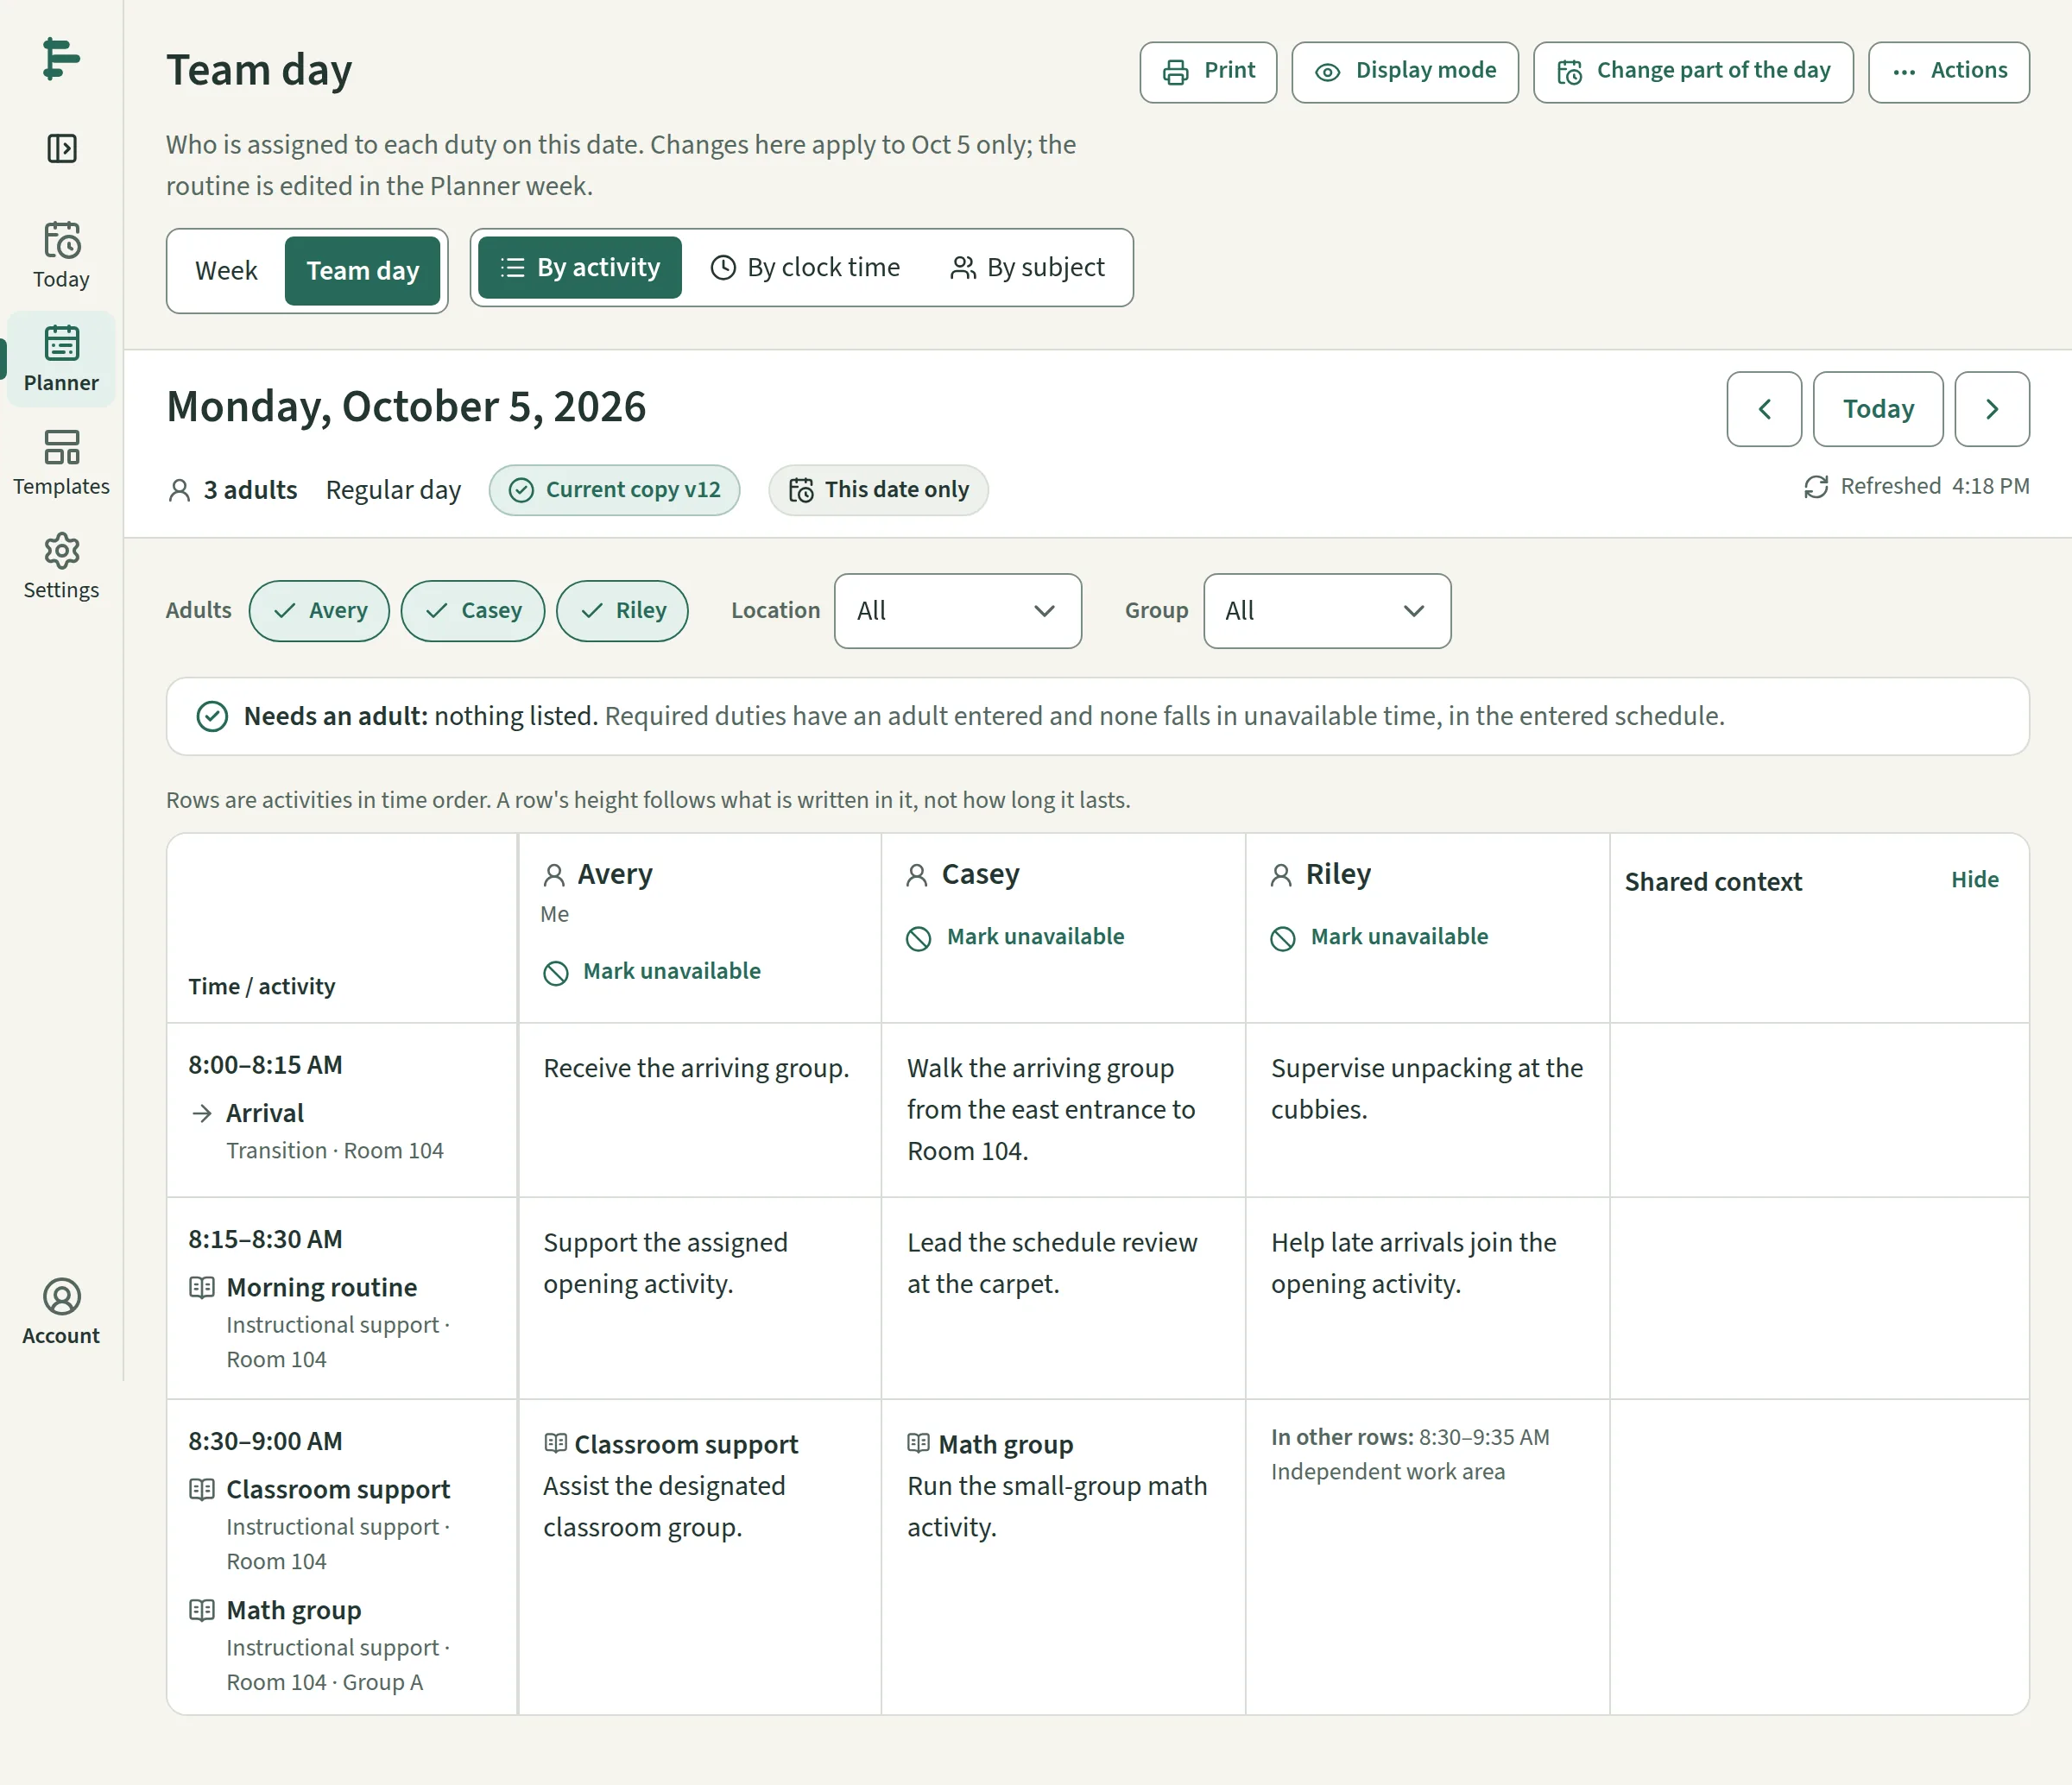Click the Arrival activity row label
The height and width of the screenshot is (1785, 2072).
[x=265, y=1113]
